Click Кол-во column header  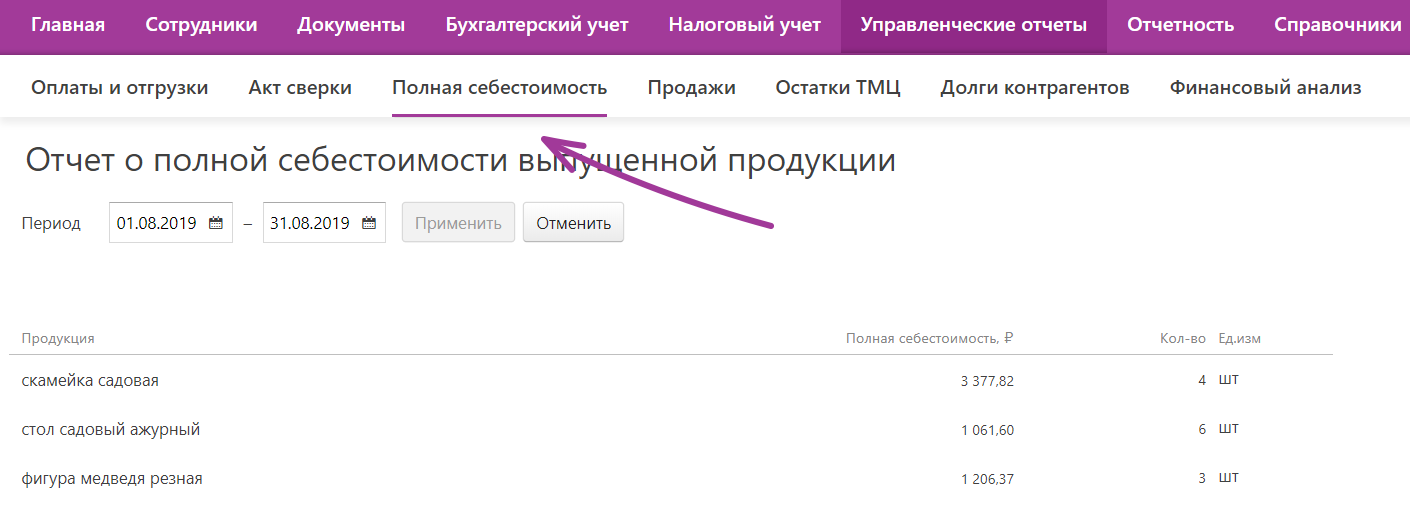point(1183,339)
